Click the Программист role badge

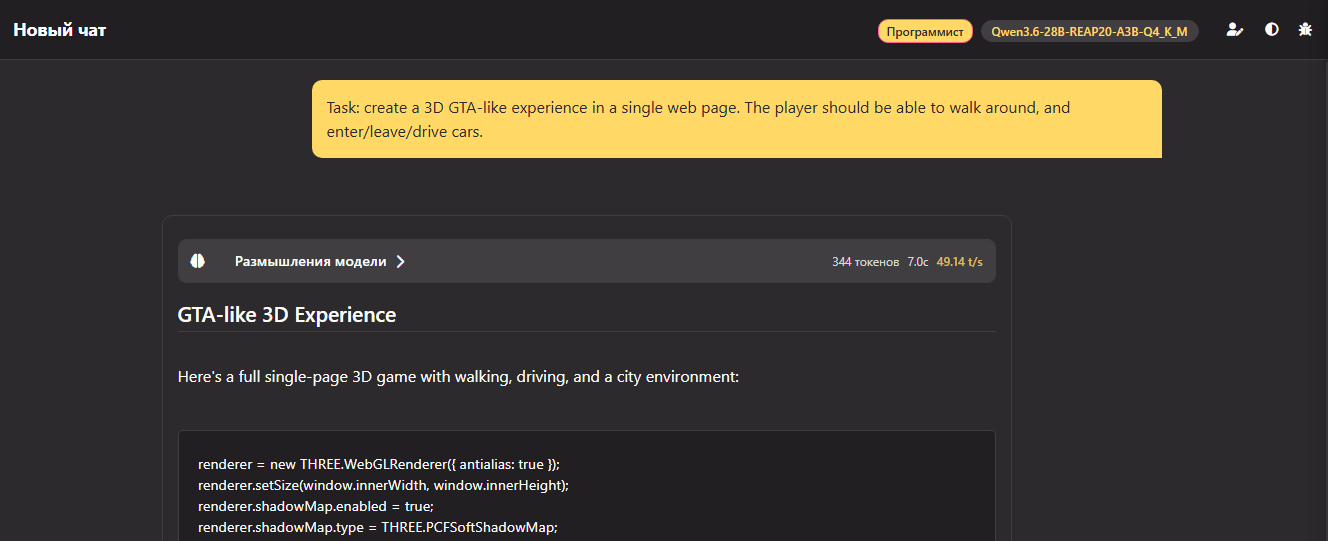click(x=925, y=31)
